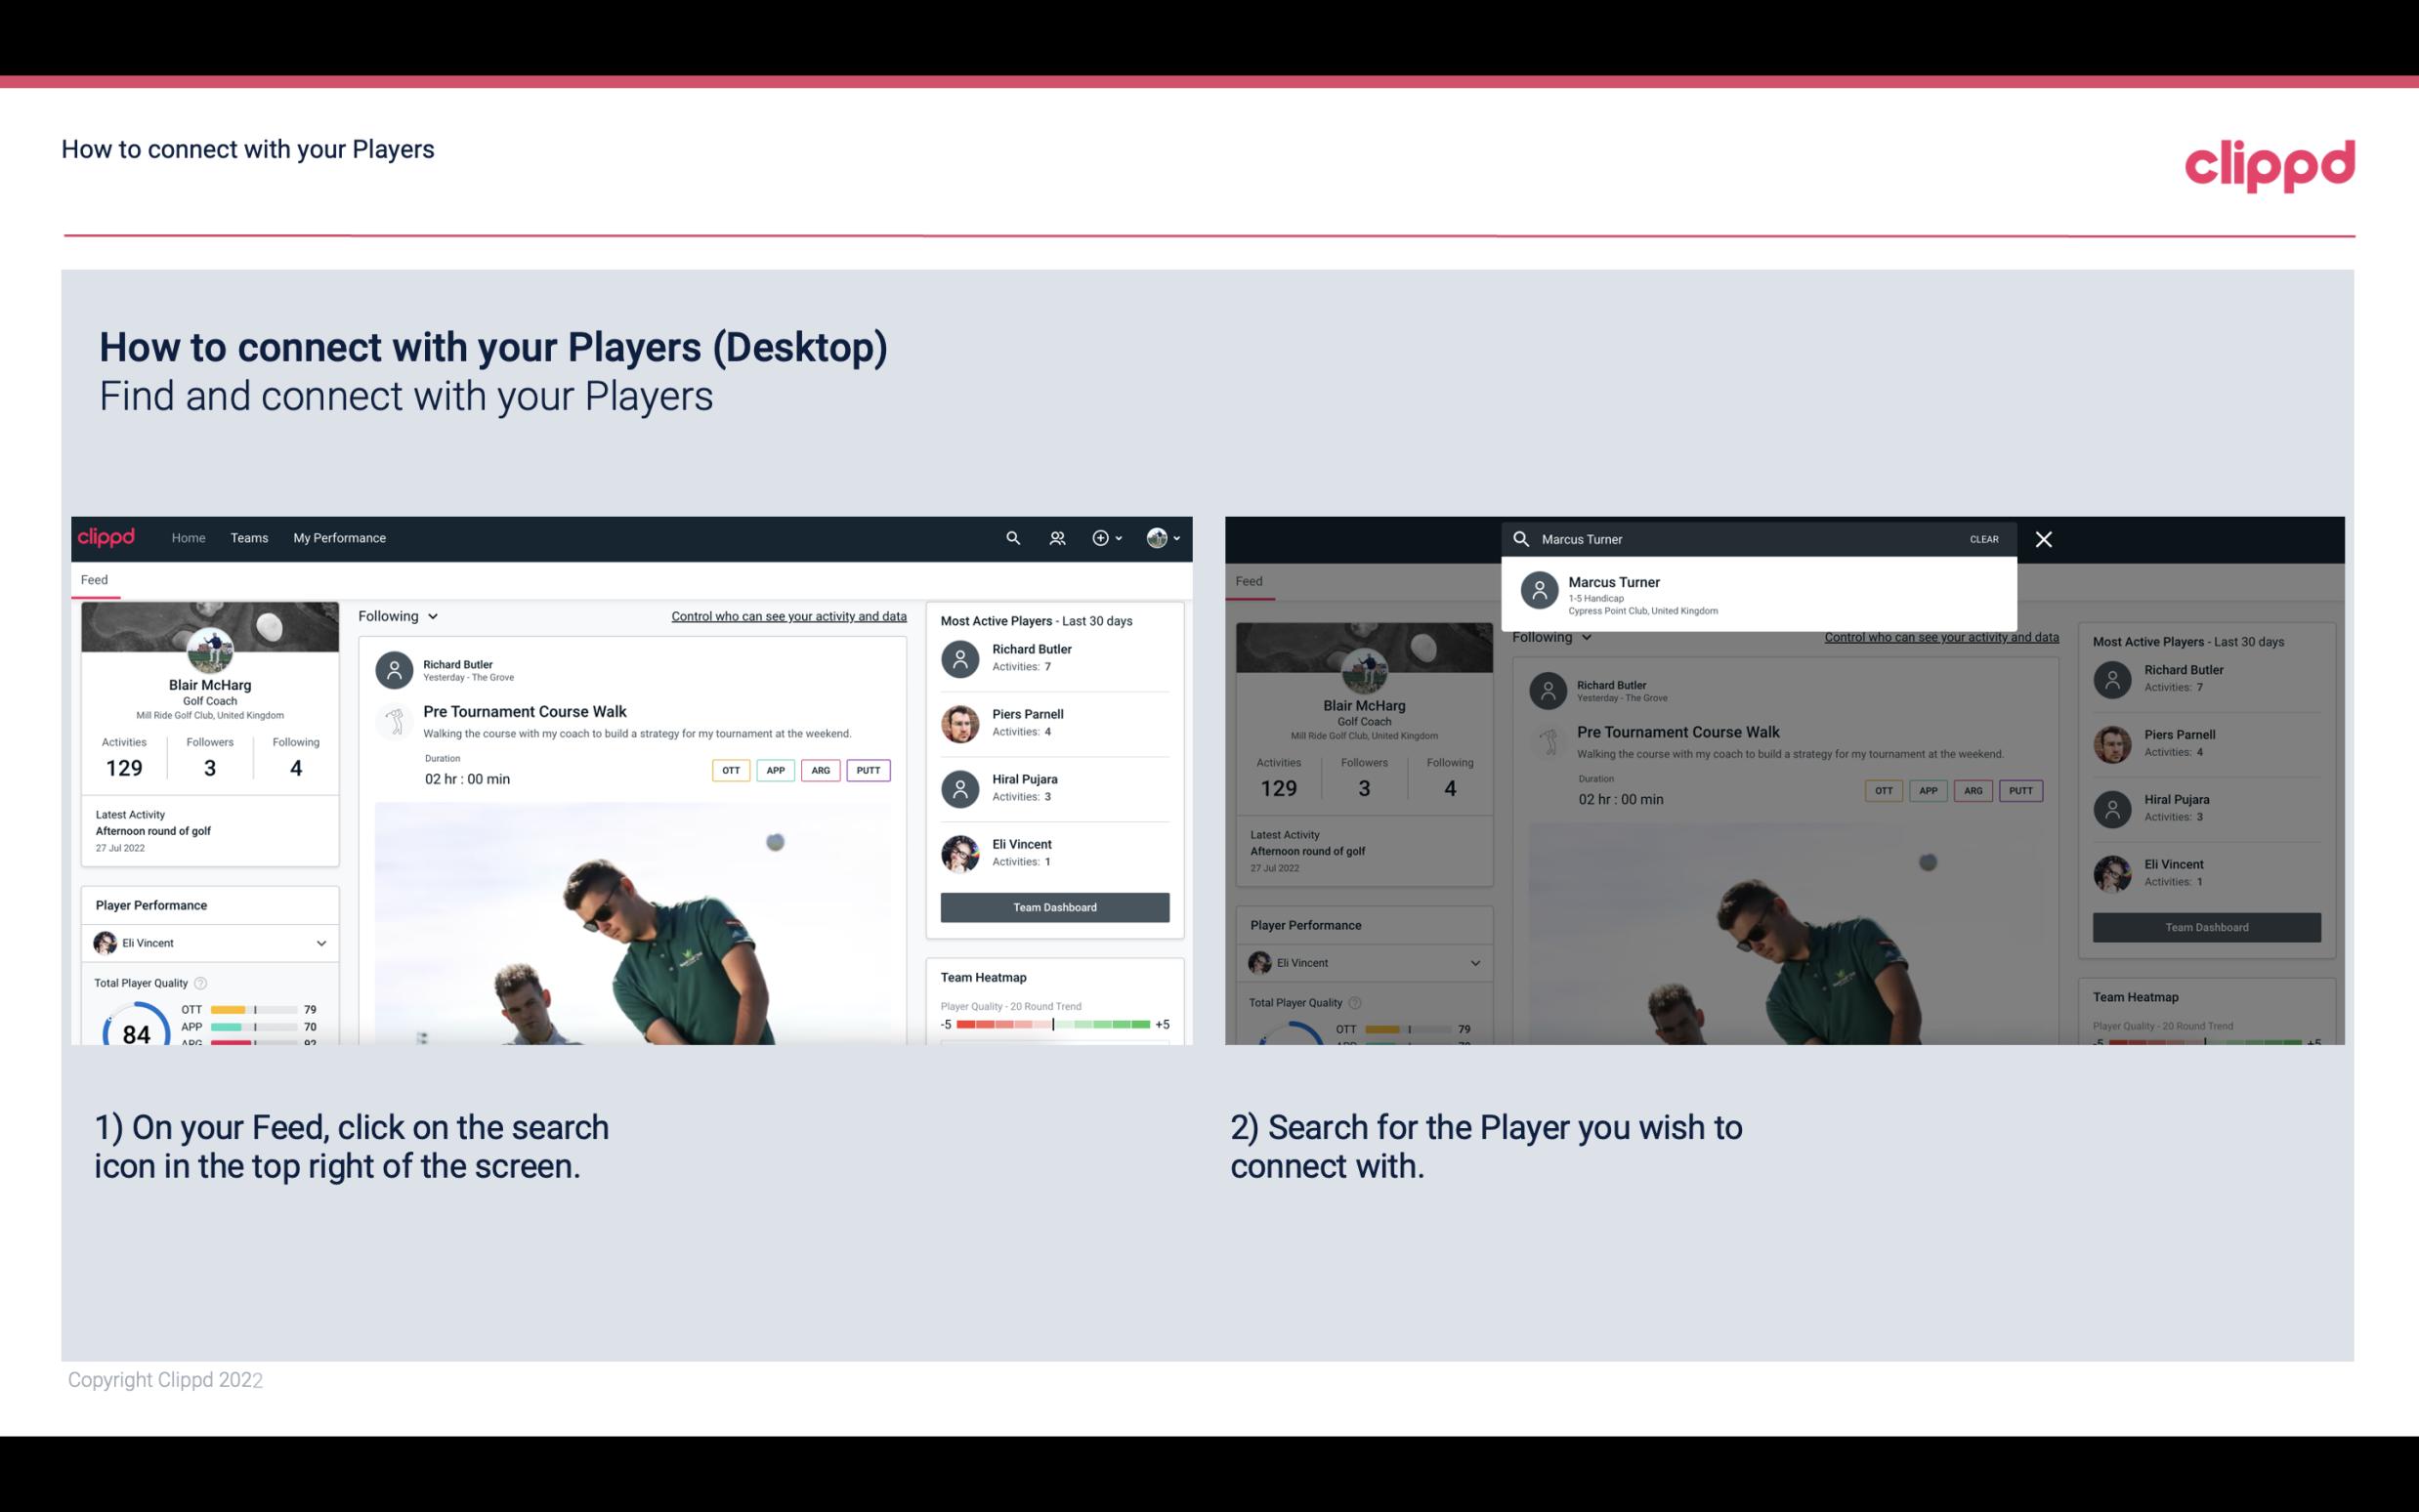Click the Clippd search icon
2419x1512 pixels.
[x=1012, y=536]
